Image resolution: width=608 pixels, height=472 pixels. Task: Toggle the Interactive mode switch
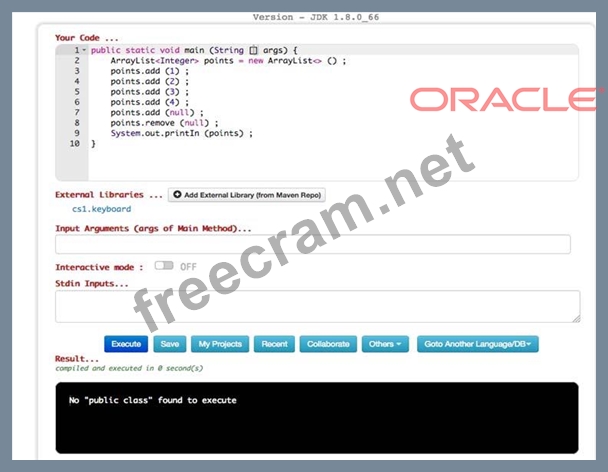163,267
